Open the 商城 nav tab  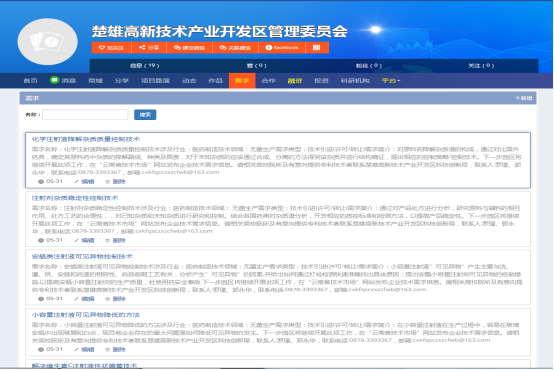[95, 81]
